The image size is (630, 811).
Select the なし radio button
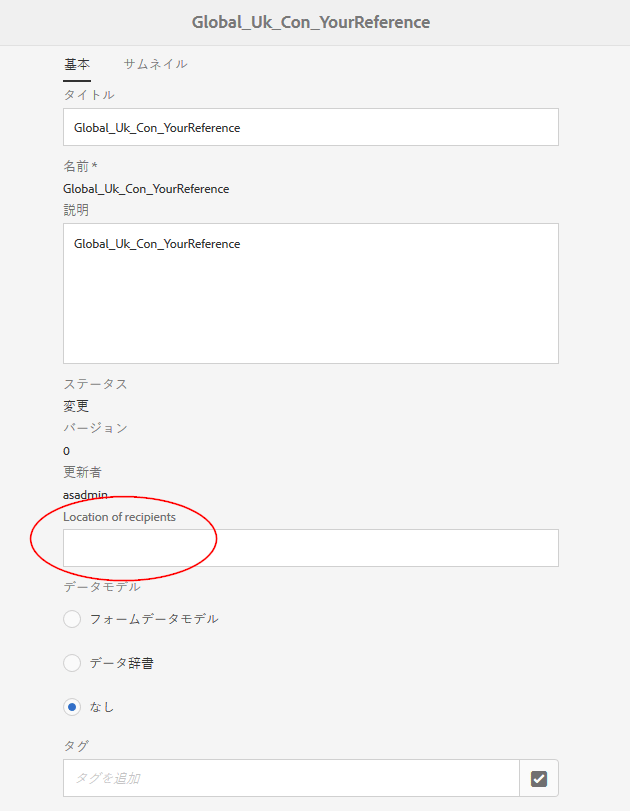(71, 707)
